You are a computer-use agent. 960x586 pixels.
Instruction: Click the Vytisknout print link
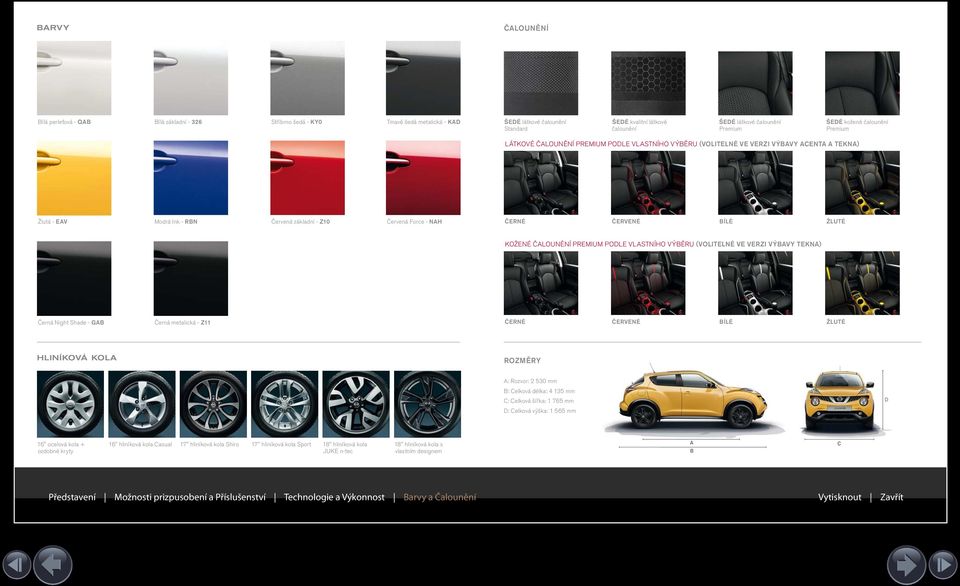(839, 497)
